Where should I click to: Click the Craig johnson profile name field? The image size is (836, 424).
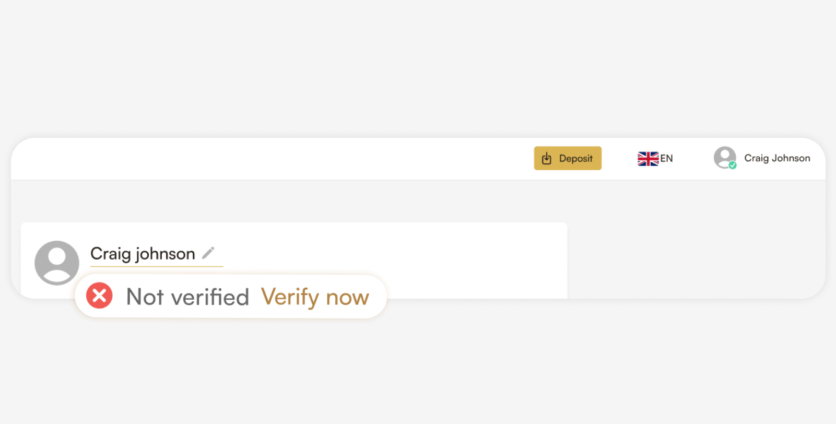[x=142, y=254]
